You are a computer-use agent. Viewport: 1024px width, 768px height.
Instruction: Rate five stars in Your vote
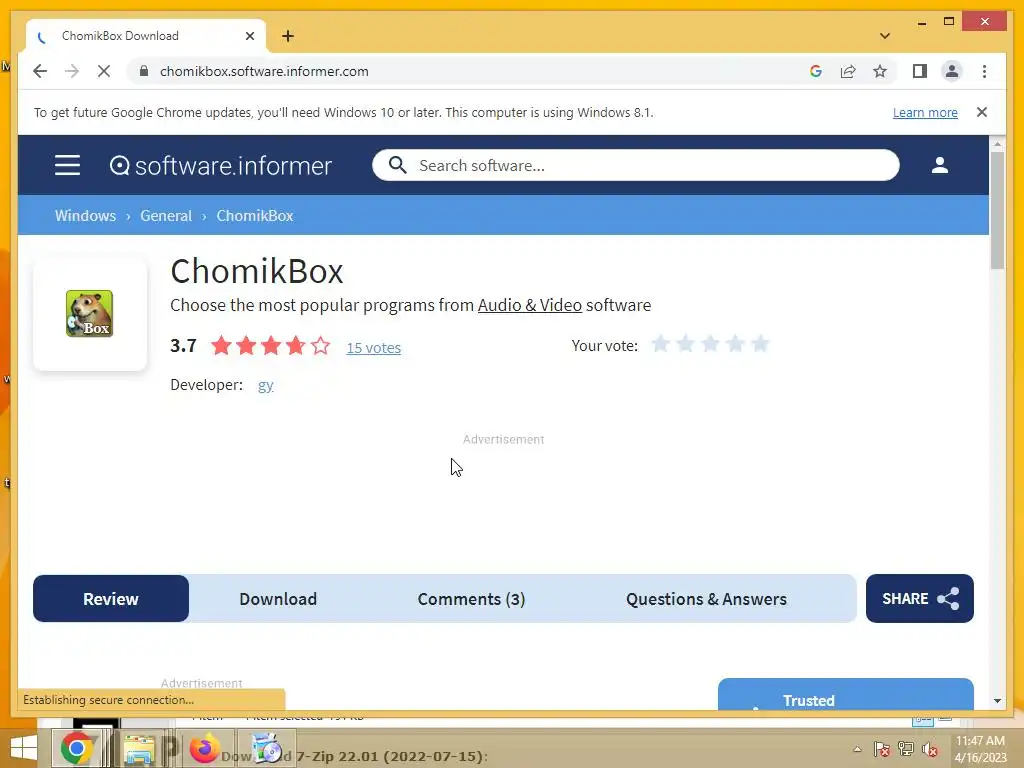(x=760, y=344)
